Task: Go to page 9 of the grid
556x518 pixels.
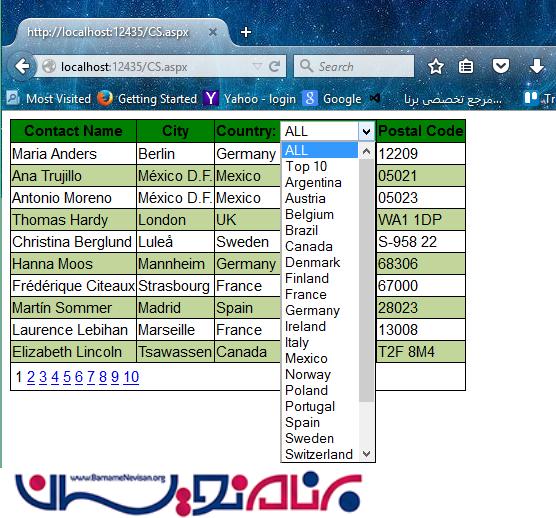Action: pyautogui.click(x=115, y=377)
